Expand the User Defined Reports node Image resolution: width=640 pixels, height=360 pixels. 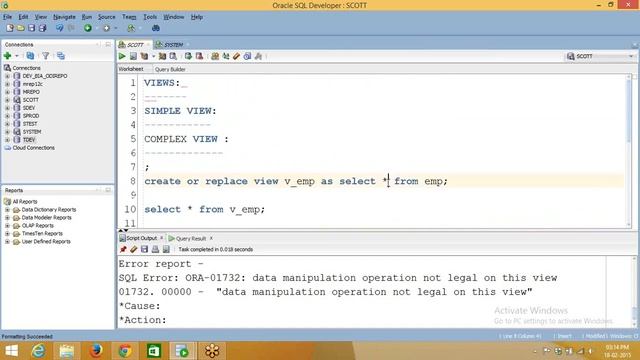point(7,242)
